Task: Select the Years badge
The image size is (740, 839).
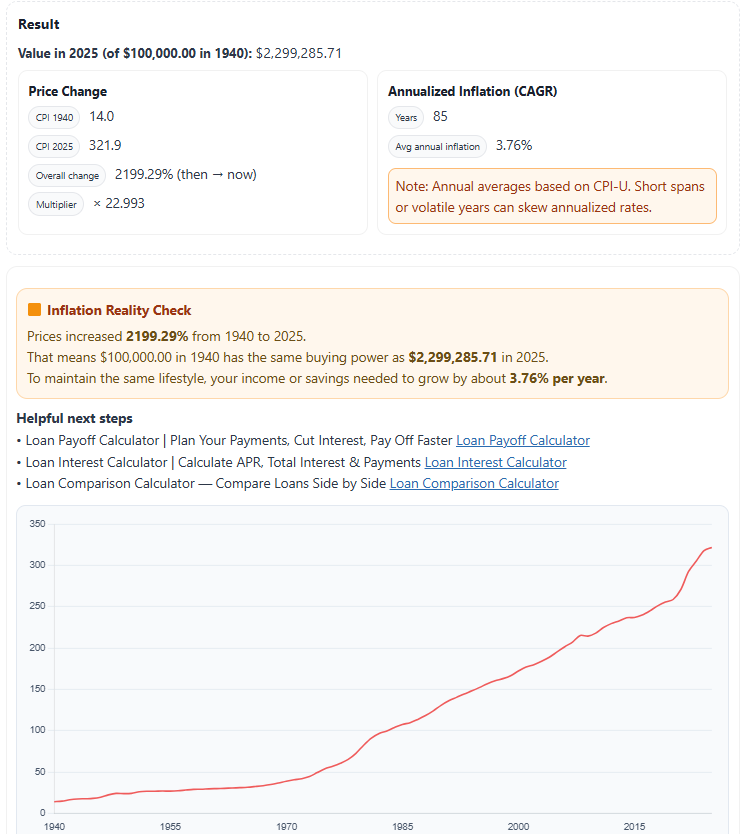Action: [406, 117]
